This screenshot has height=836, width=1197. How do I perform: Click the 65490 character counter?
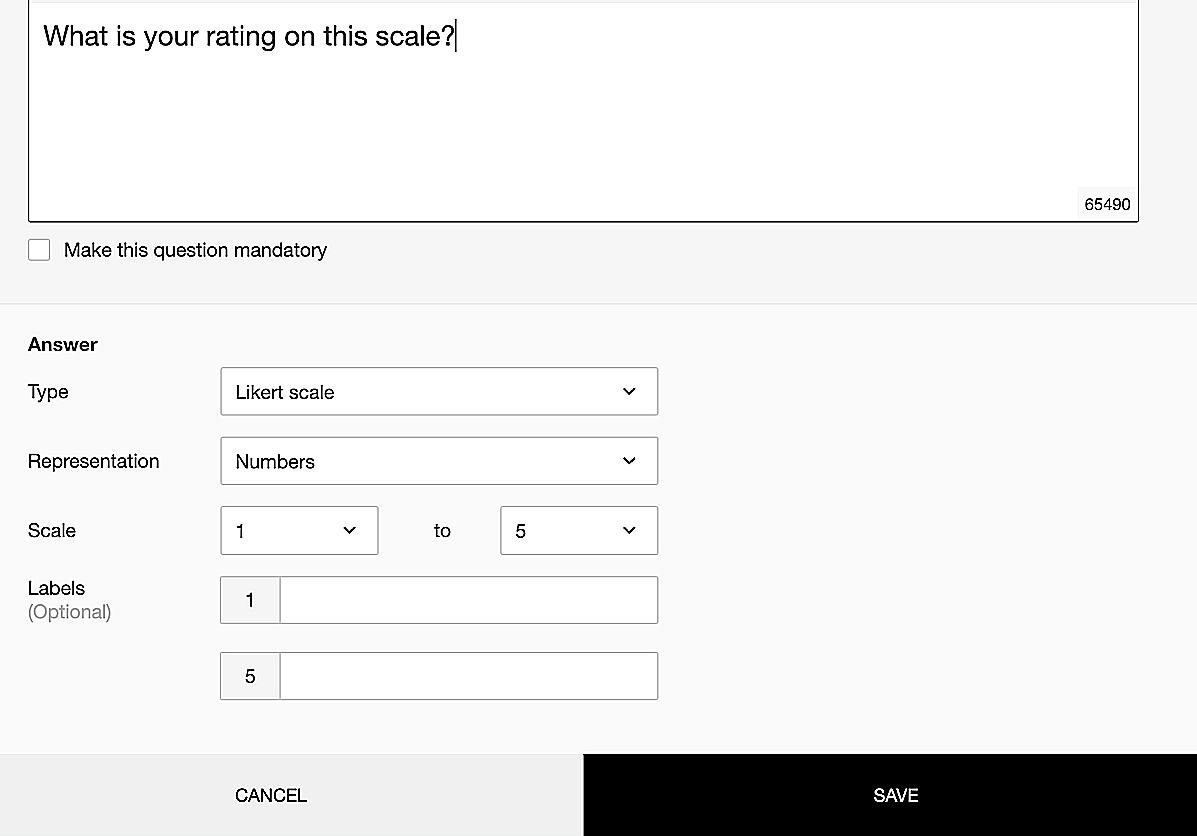coord(1107,204)
